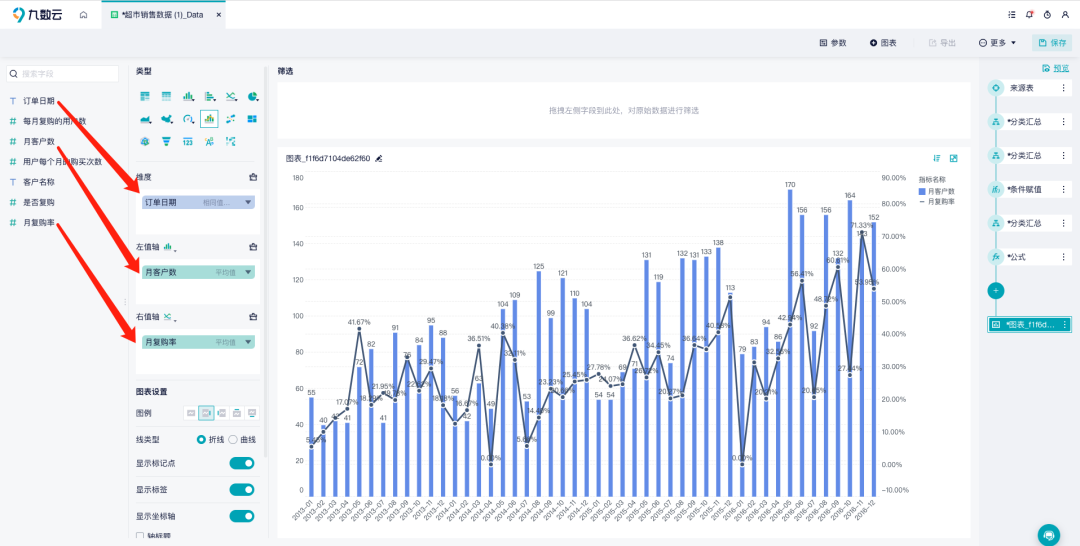Hide the legend with first 图例 option

pos(191,413)
